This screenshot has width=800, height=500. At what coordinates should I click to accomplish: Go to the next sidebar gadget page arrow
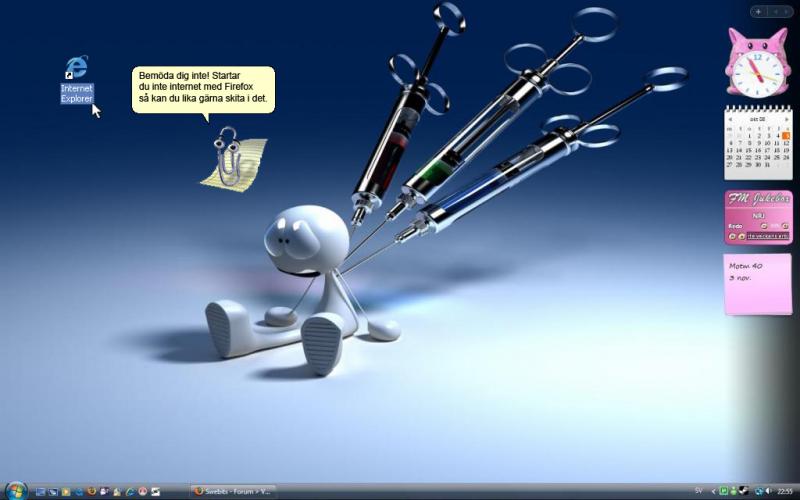click(x=786, y=11)
